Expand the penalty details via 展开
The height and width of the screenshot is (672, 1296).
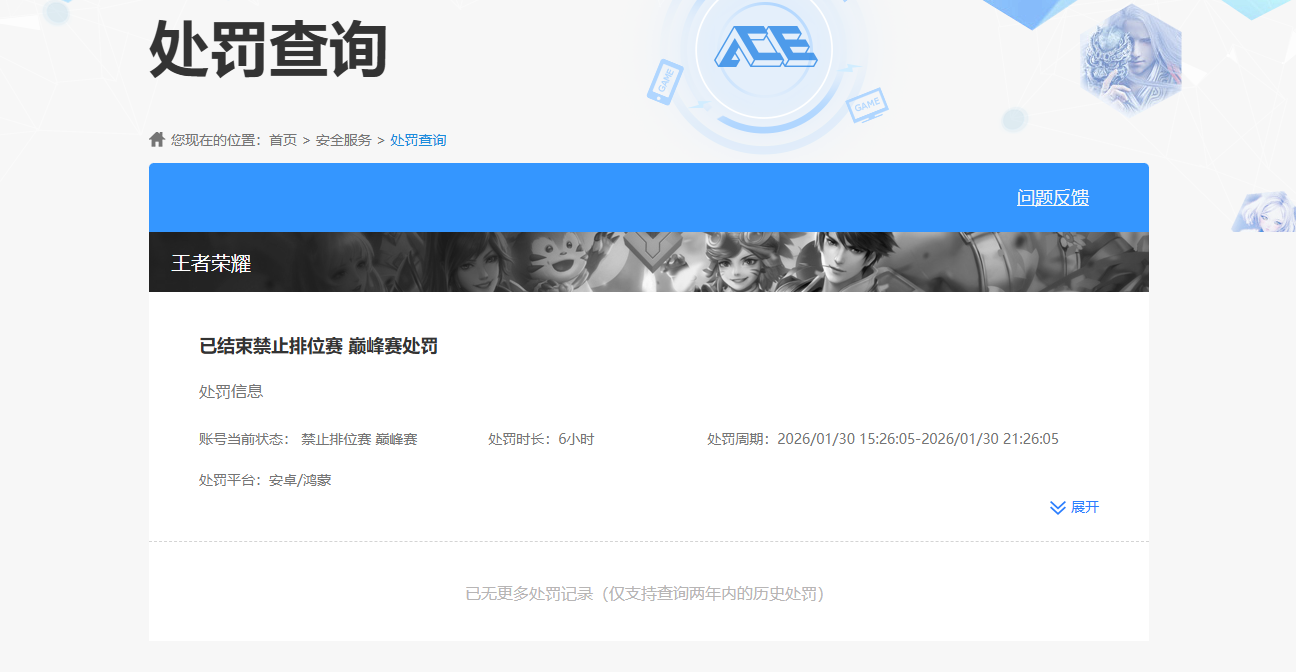pos(1087,507)
